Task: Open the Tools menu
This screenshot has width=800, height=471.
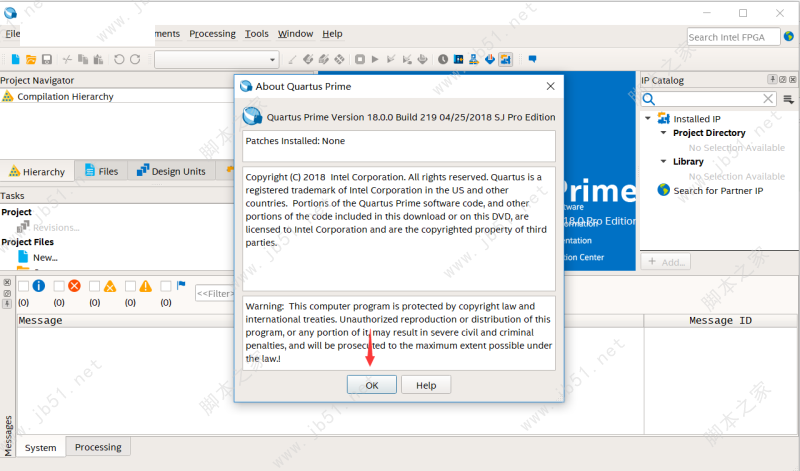Action: [256, 34]
